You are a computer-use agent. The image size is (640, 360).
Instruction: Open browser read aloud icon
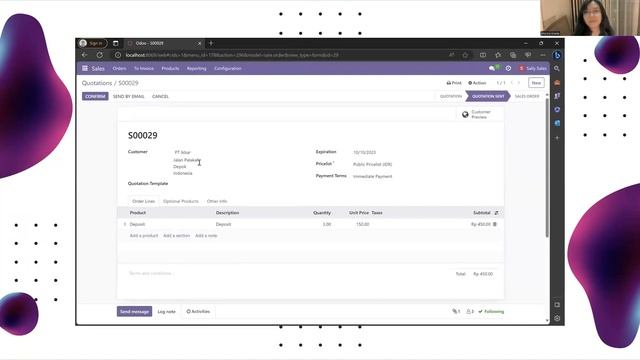click(451, 55)
